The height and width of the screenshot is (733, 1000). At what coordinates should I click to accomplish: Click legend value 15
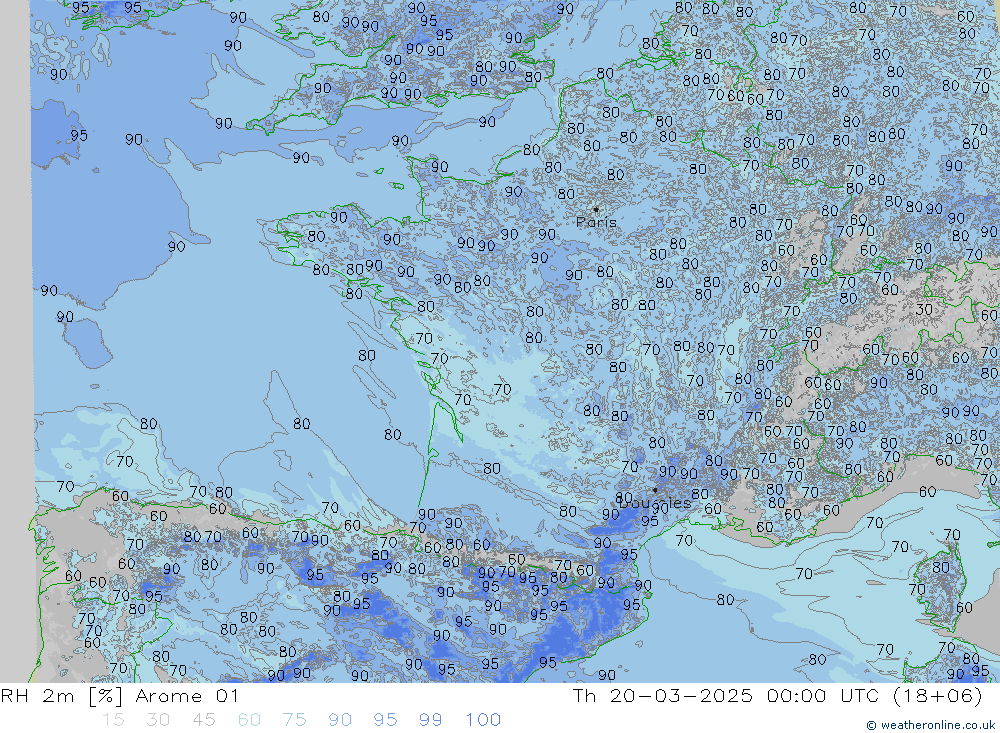113,720
